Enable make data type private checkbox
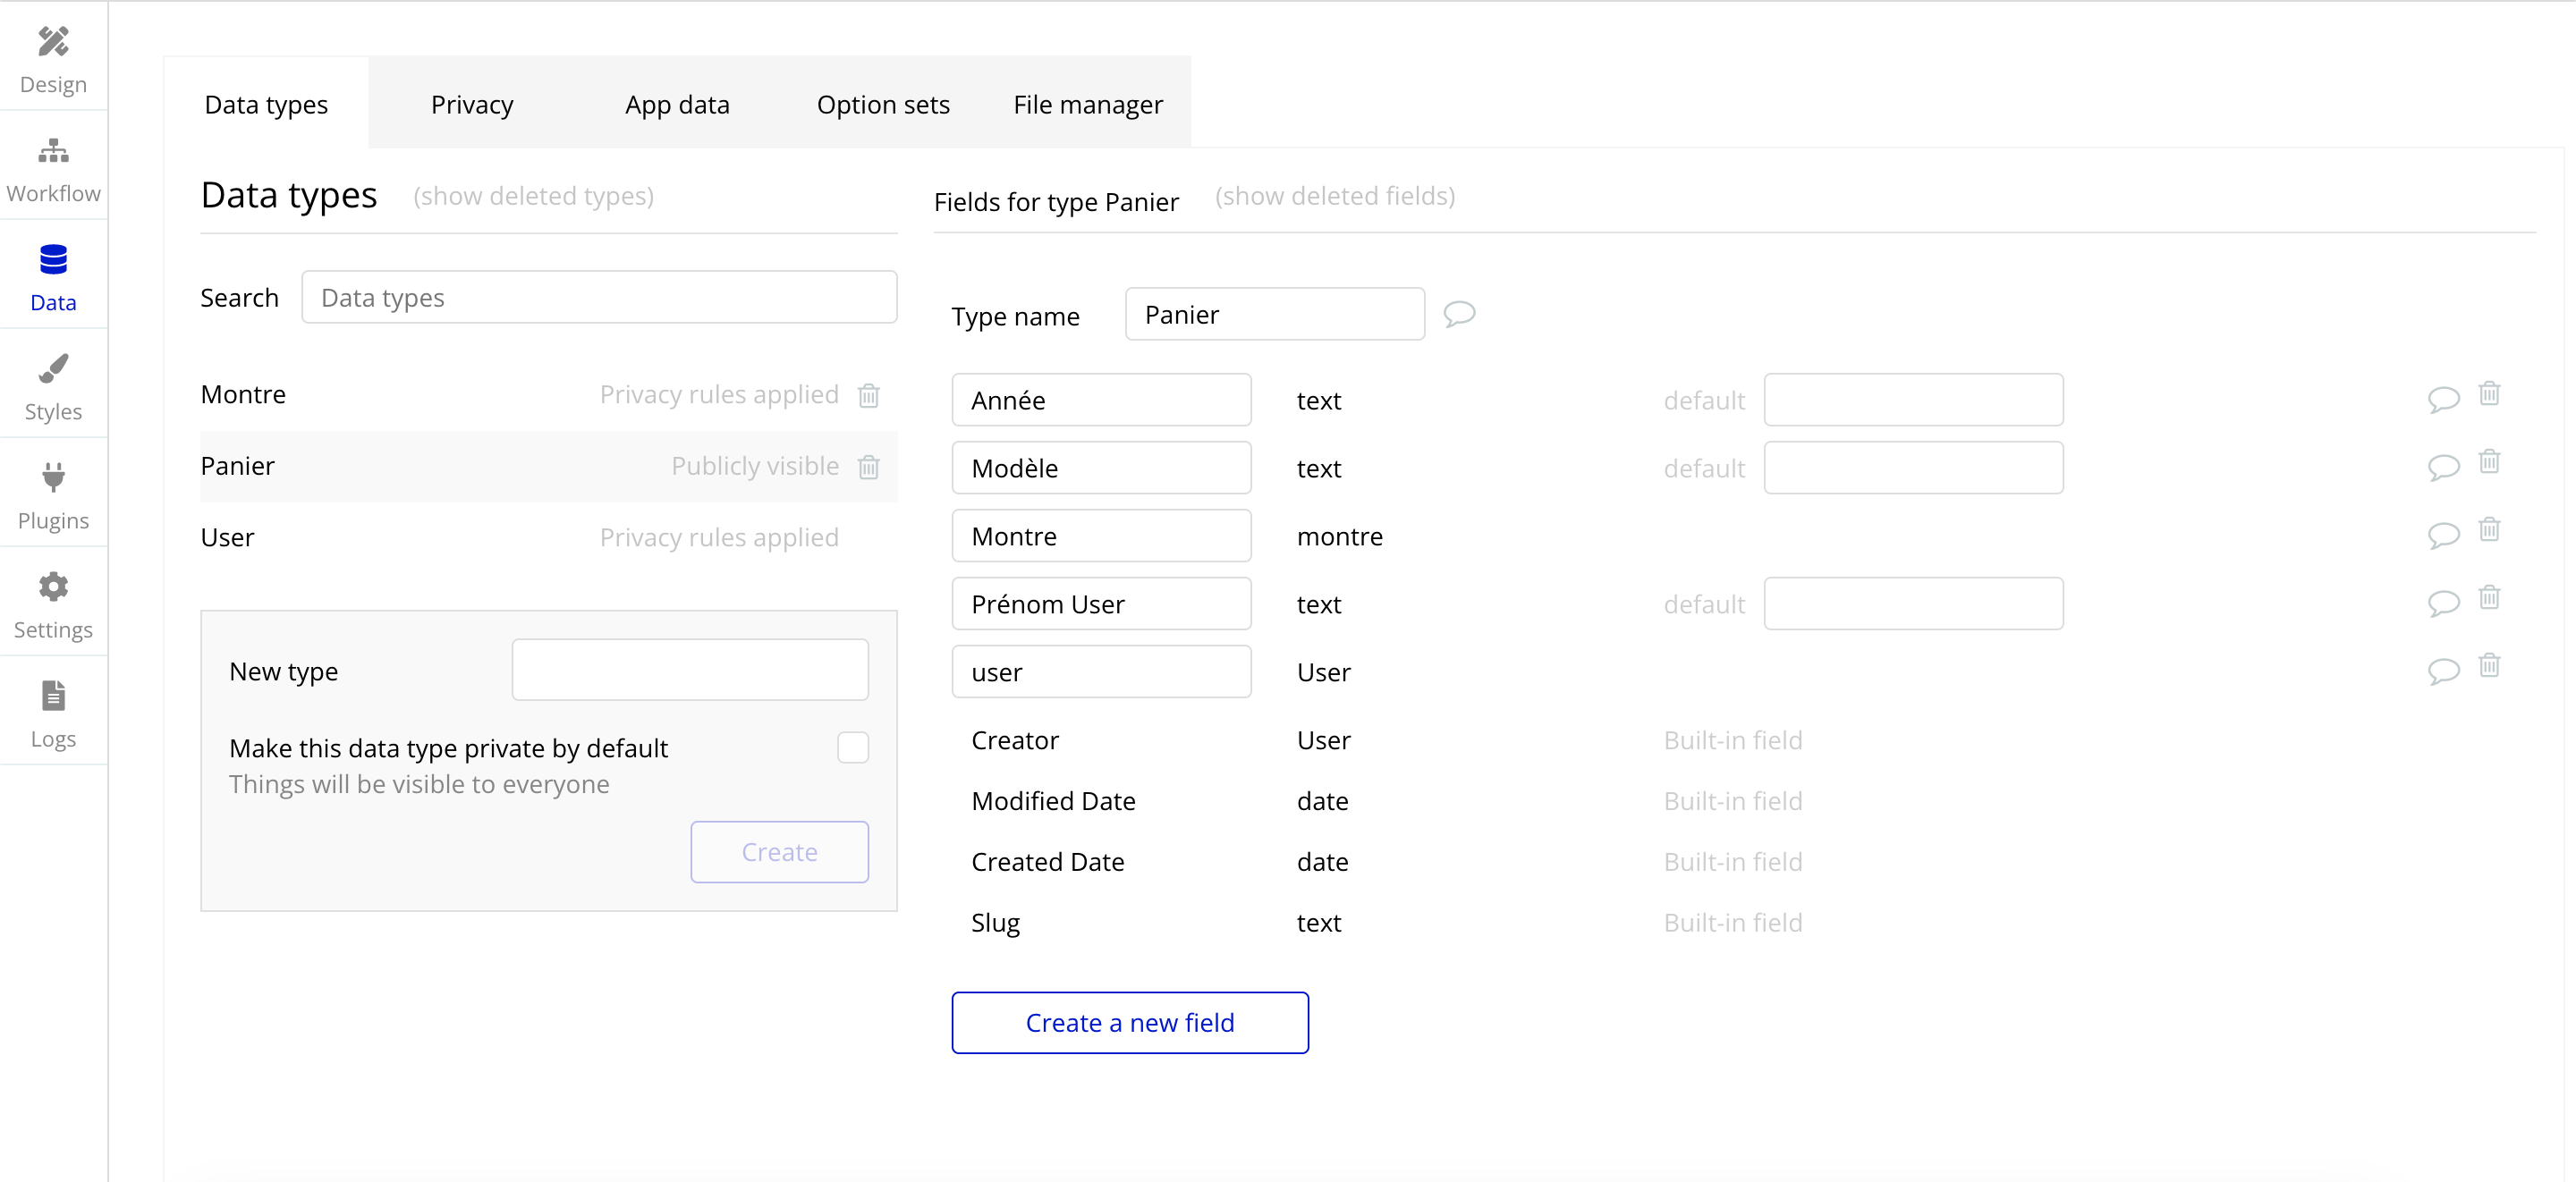 click(x=852, y=747)
